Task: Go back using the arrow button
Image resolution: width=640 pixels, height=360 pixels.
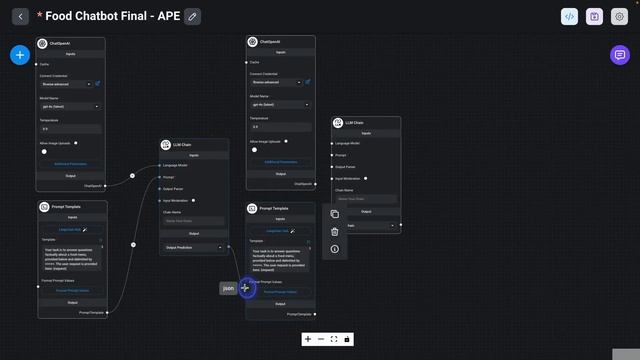Action: coord(20,17)
